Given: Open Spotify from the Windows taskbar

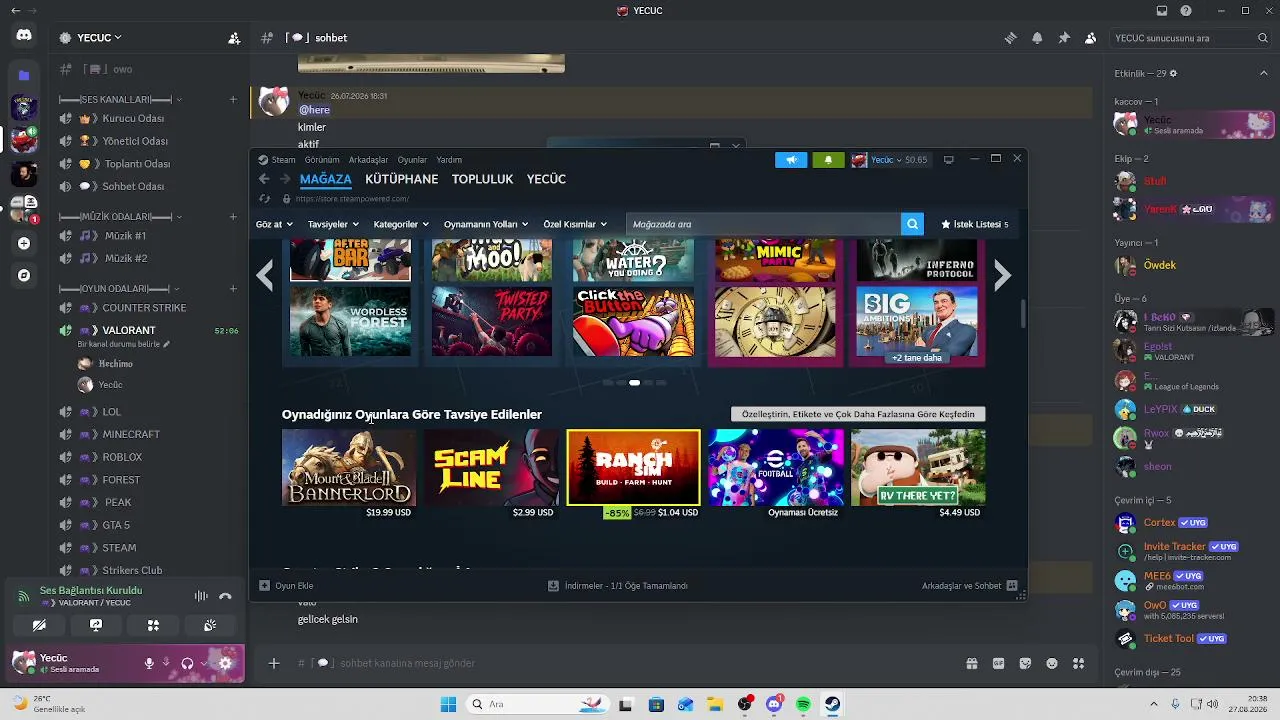Looking at the screenshot, I should pyautogui.click(x=804, y=704).
